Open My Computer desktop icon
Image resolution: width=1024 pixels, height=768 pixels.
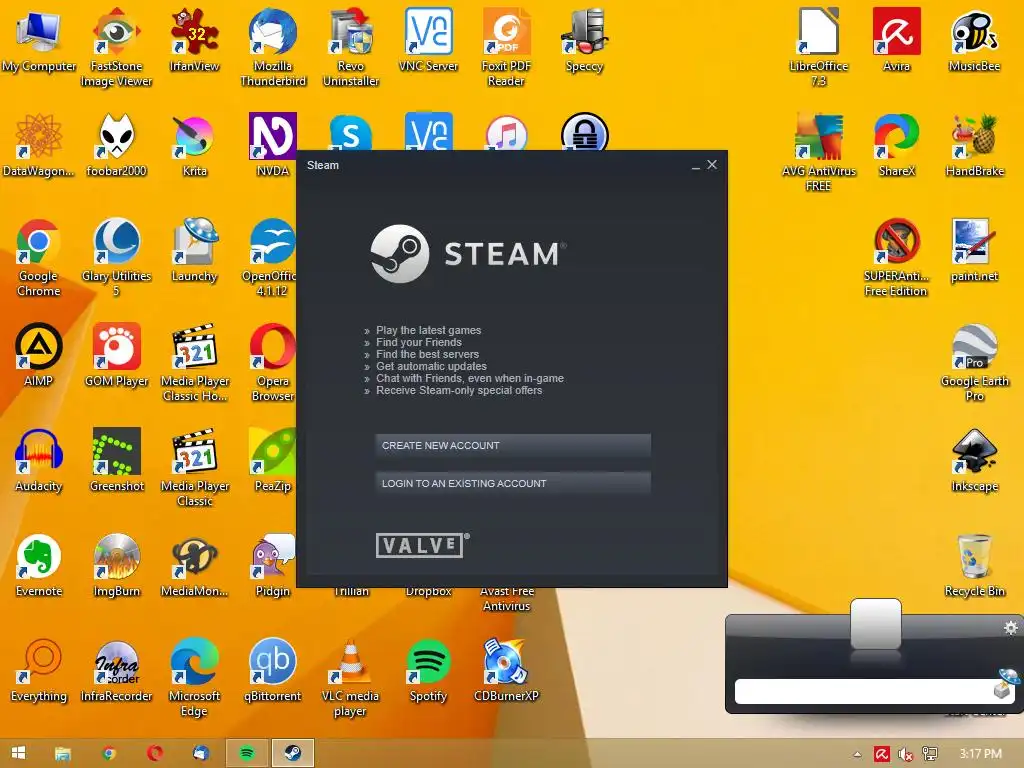39,40
